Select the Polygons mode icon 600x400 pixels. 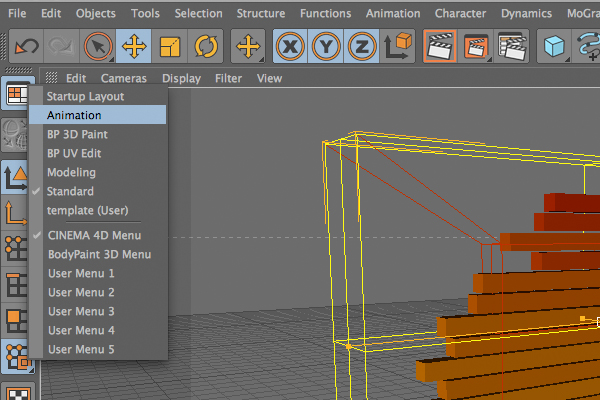coord(15,321)
